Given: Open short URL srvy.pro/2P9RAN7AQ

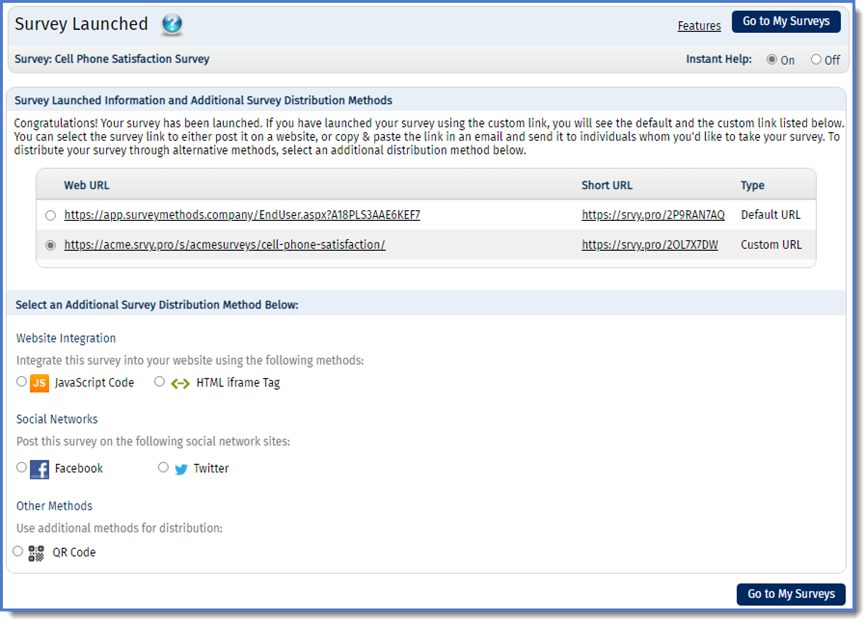Looking at the screenshot, I should (653, 215).
